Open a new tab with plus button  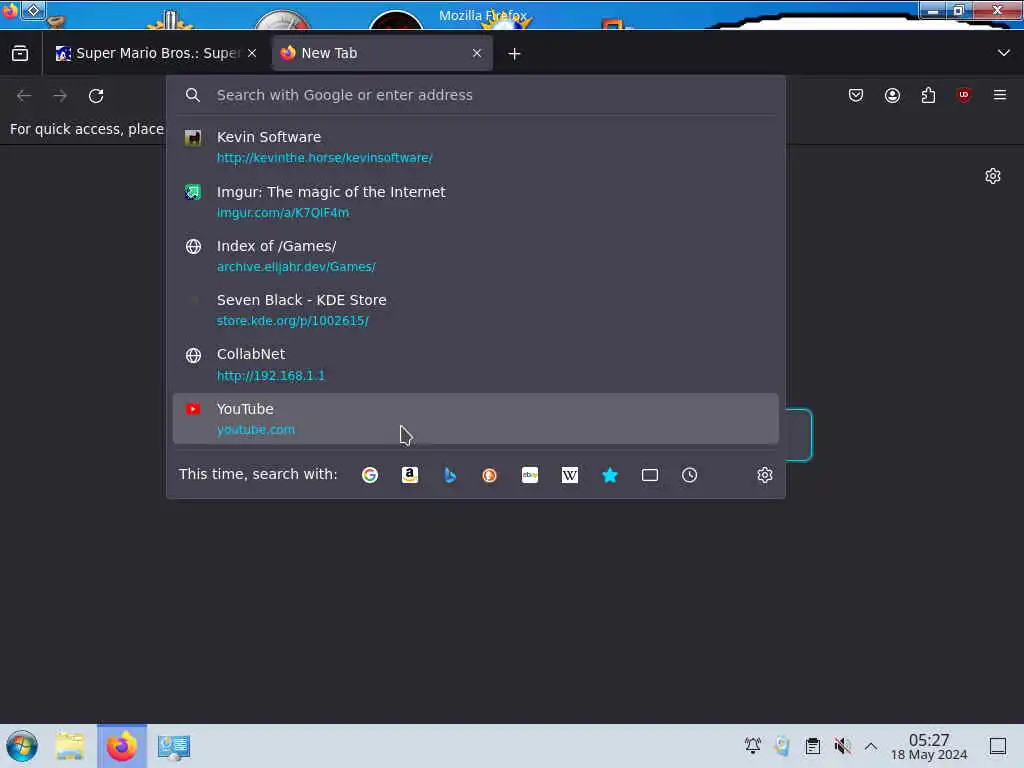(515, 54)
